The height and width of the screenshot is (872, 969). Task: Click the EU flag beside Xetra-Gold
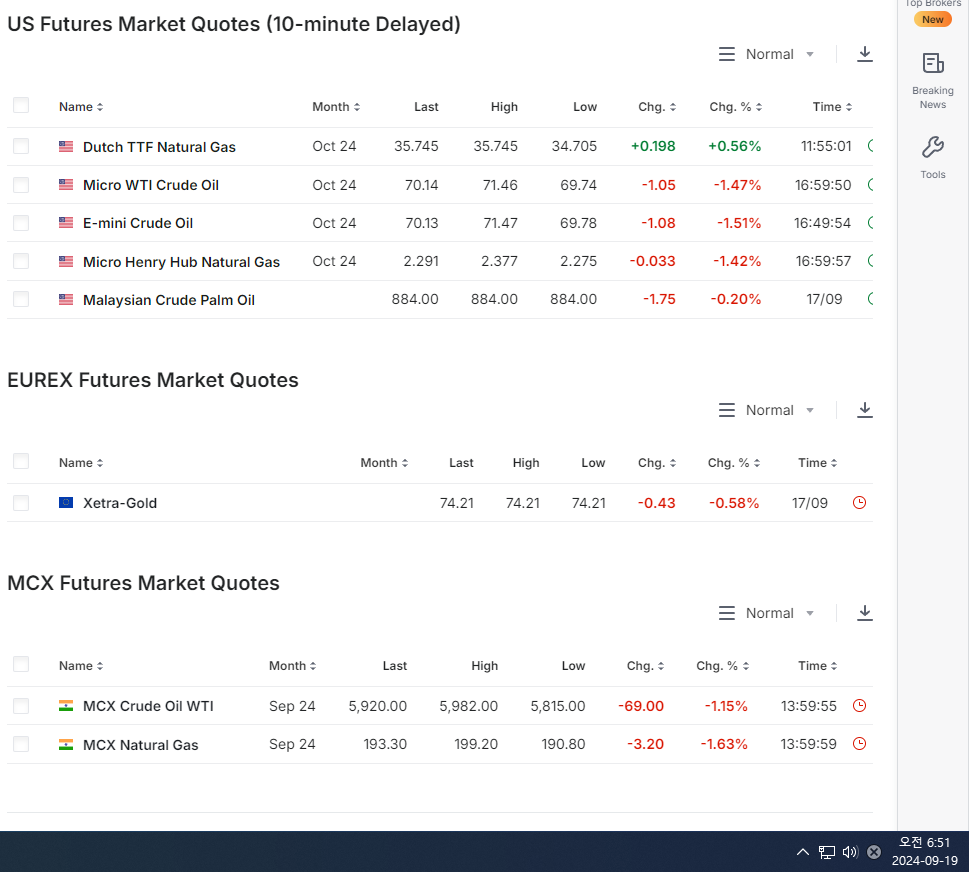tap(66, 502)
